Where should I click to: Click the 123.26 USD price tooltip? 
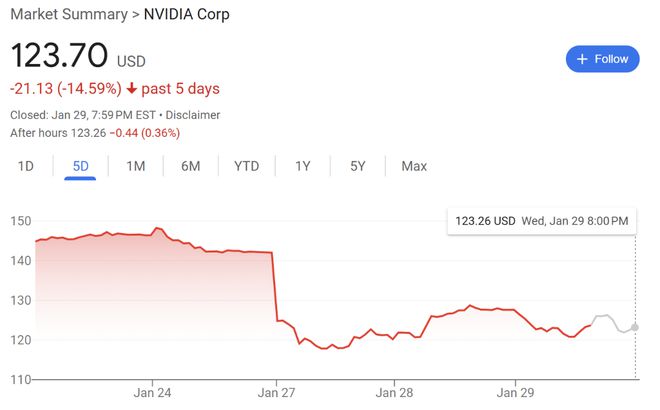[x=542, y=221]
